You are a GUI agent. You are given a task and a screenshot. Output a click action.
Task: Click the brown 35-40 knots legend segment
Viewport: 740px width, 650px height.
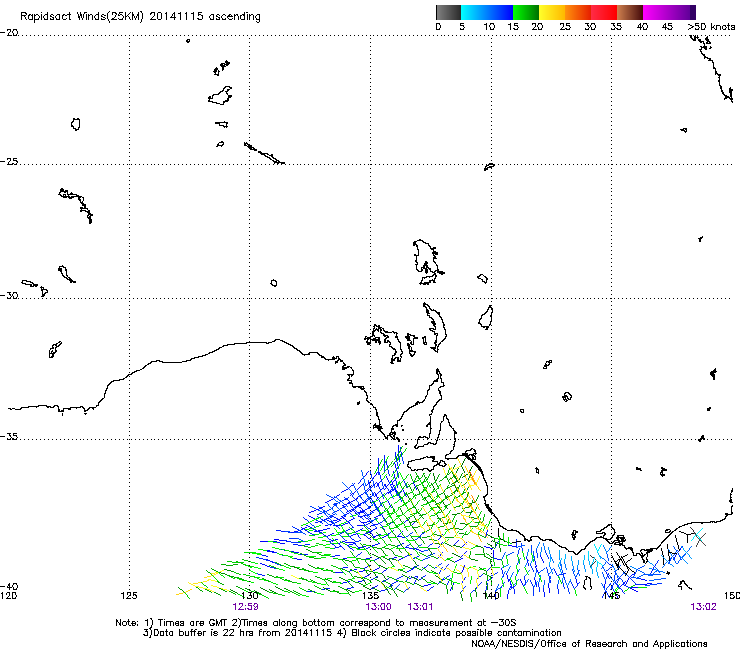[x=630, y=12]
